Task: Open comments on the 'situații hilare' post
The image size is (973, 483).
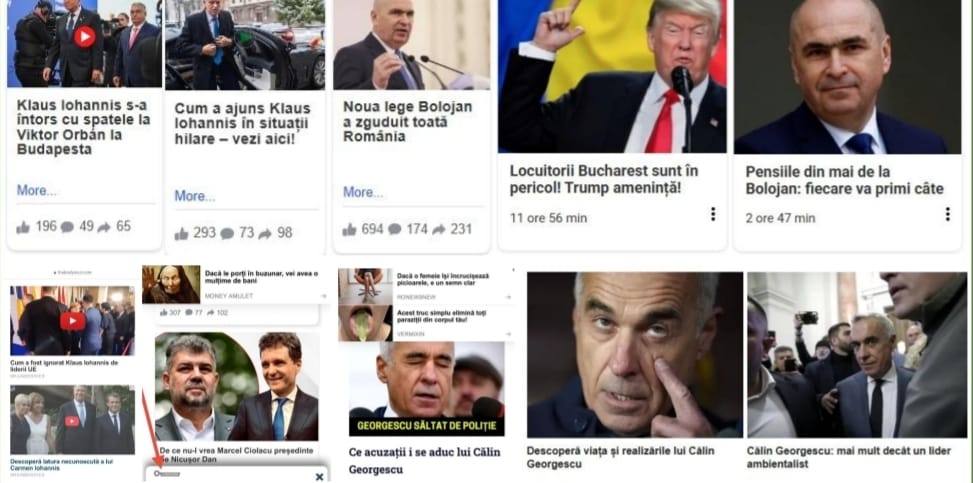Action: (x=228, y=234)
